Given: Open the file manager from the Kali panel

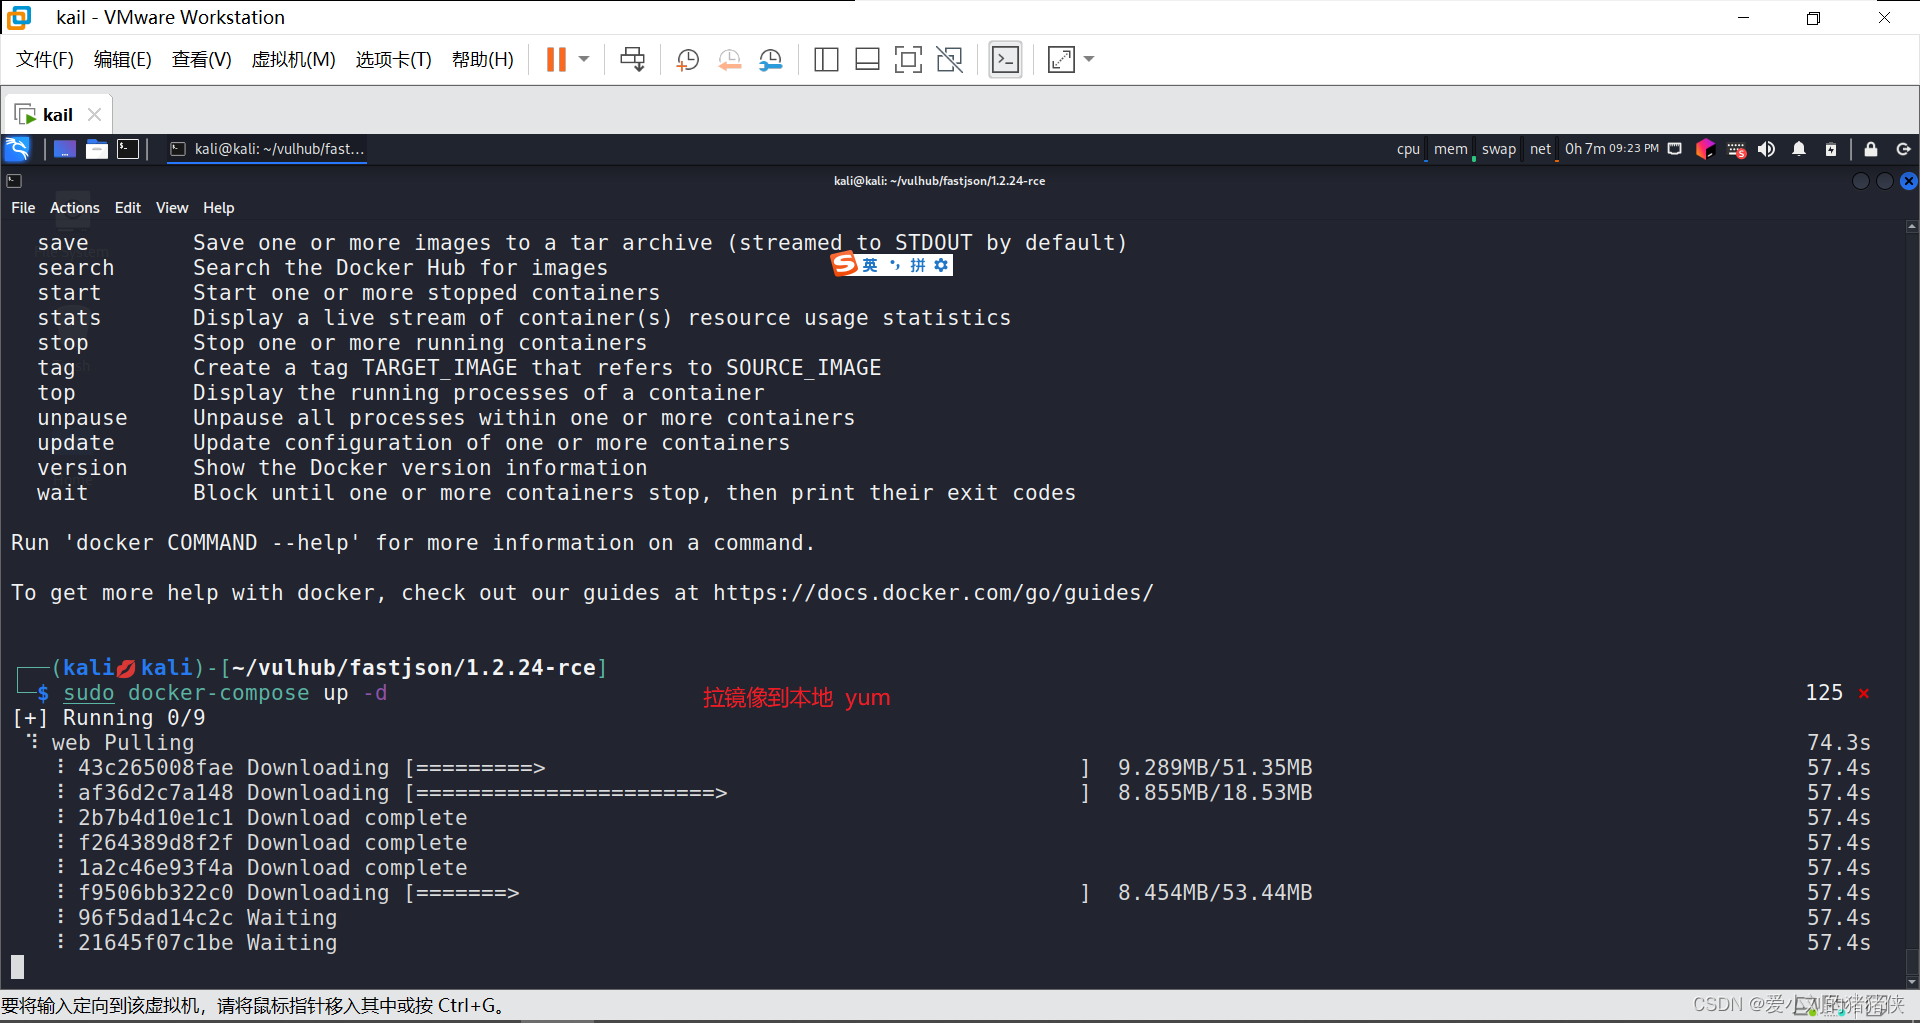Looking at the screenshot, I should 97,149.
